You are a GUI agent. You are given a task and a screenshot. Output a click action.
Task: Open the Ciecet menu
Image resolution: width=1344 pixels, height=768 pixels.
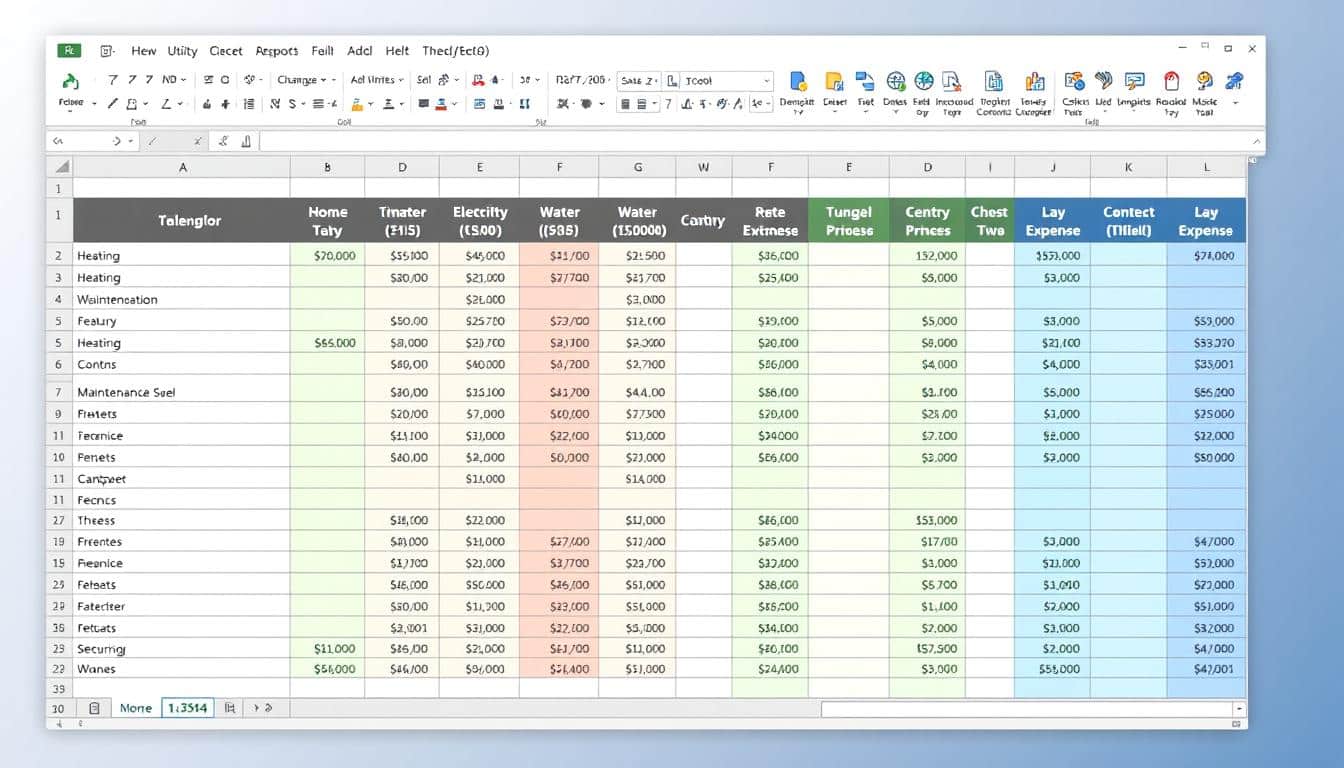click(x=226, y=51)
